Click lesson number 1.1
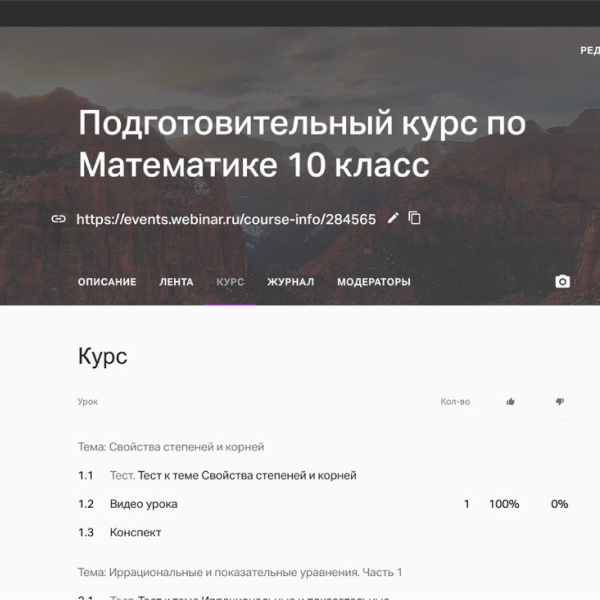The height and width of the screenshot is (600, 600). (x=86, y=476)
